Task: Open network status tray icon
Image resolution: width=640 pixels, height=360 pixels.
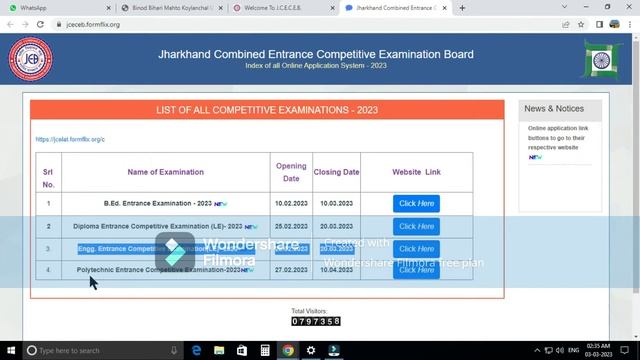Action: tap(549, 351)
